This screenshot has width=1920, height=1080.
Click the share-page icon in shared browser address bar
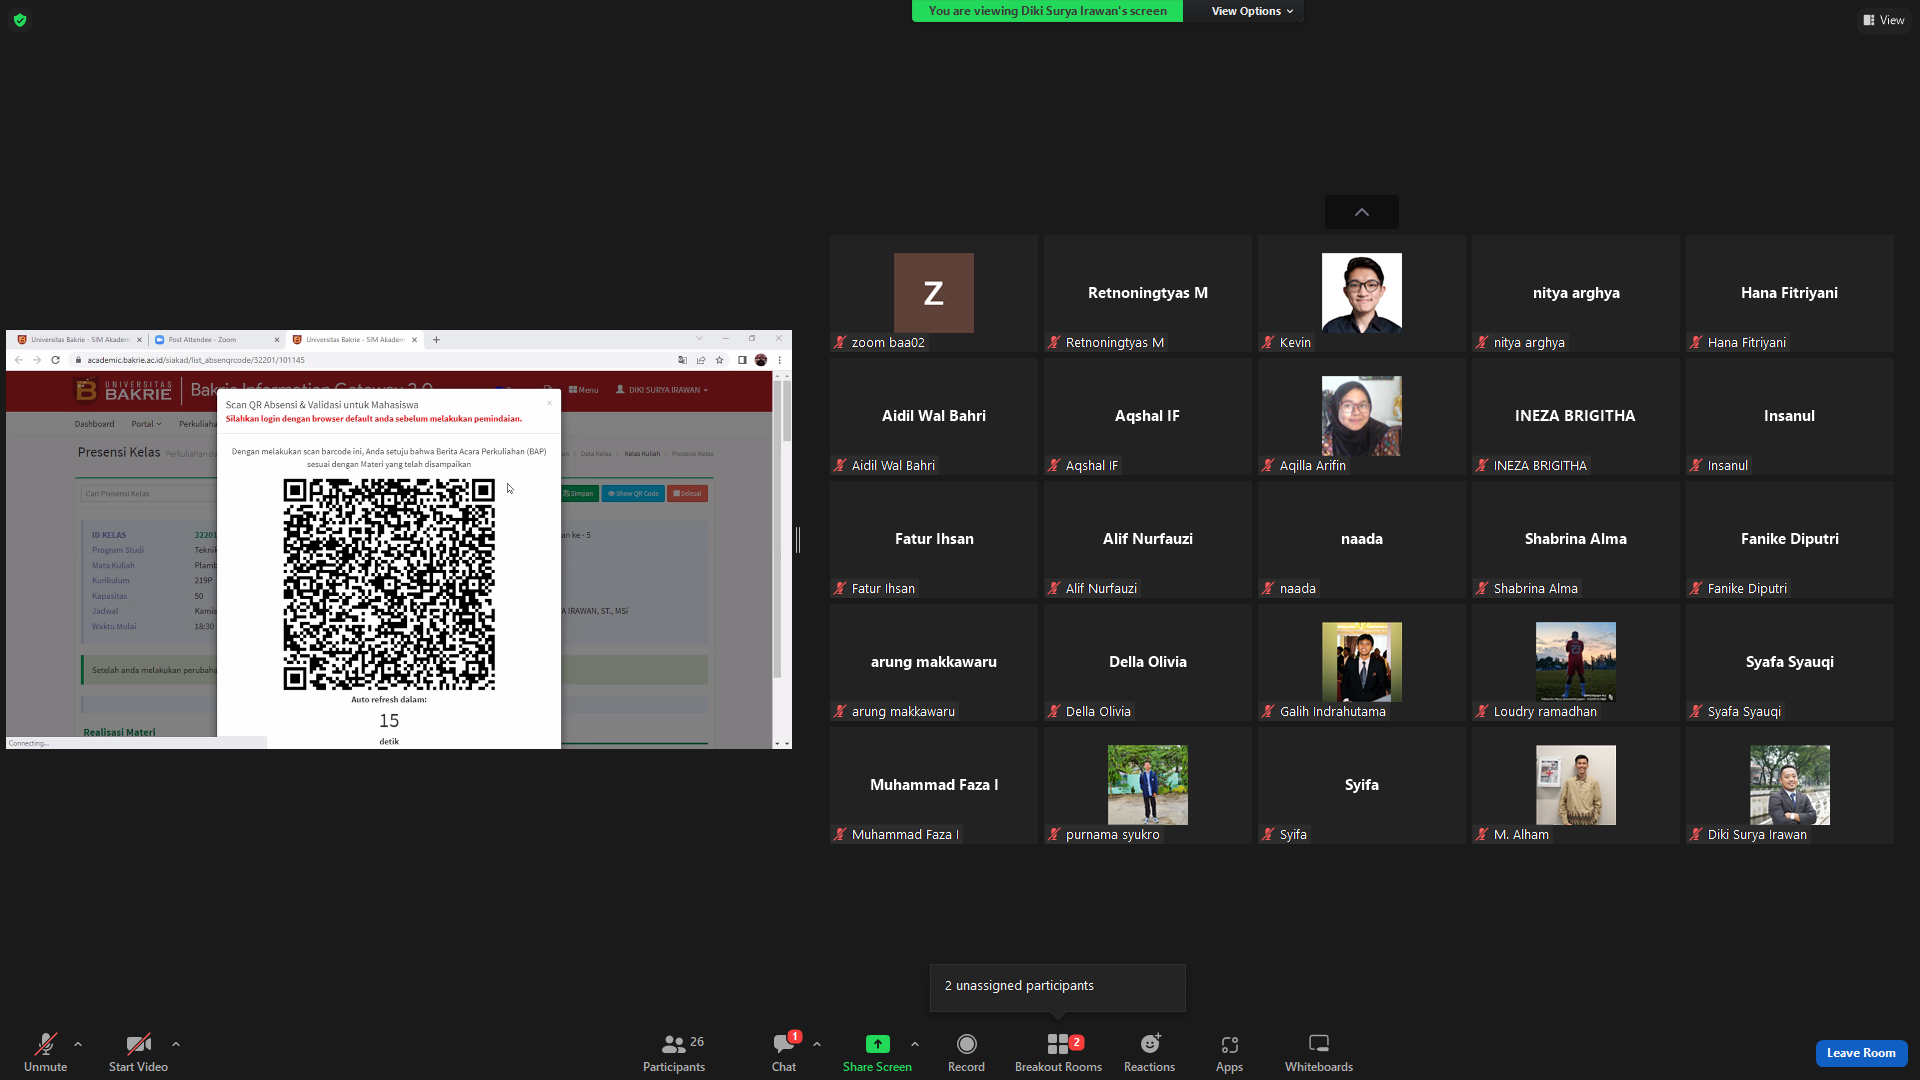click(701, 360)
